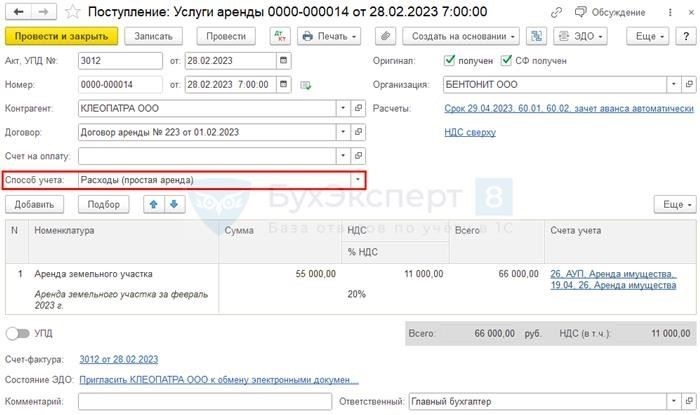
Task: Open Счета учета link 26, АУП
Action: [x=613, y=279]
